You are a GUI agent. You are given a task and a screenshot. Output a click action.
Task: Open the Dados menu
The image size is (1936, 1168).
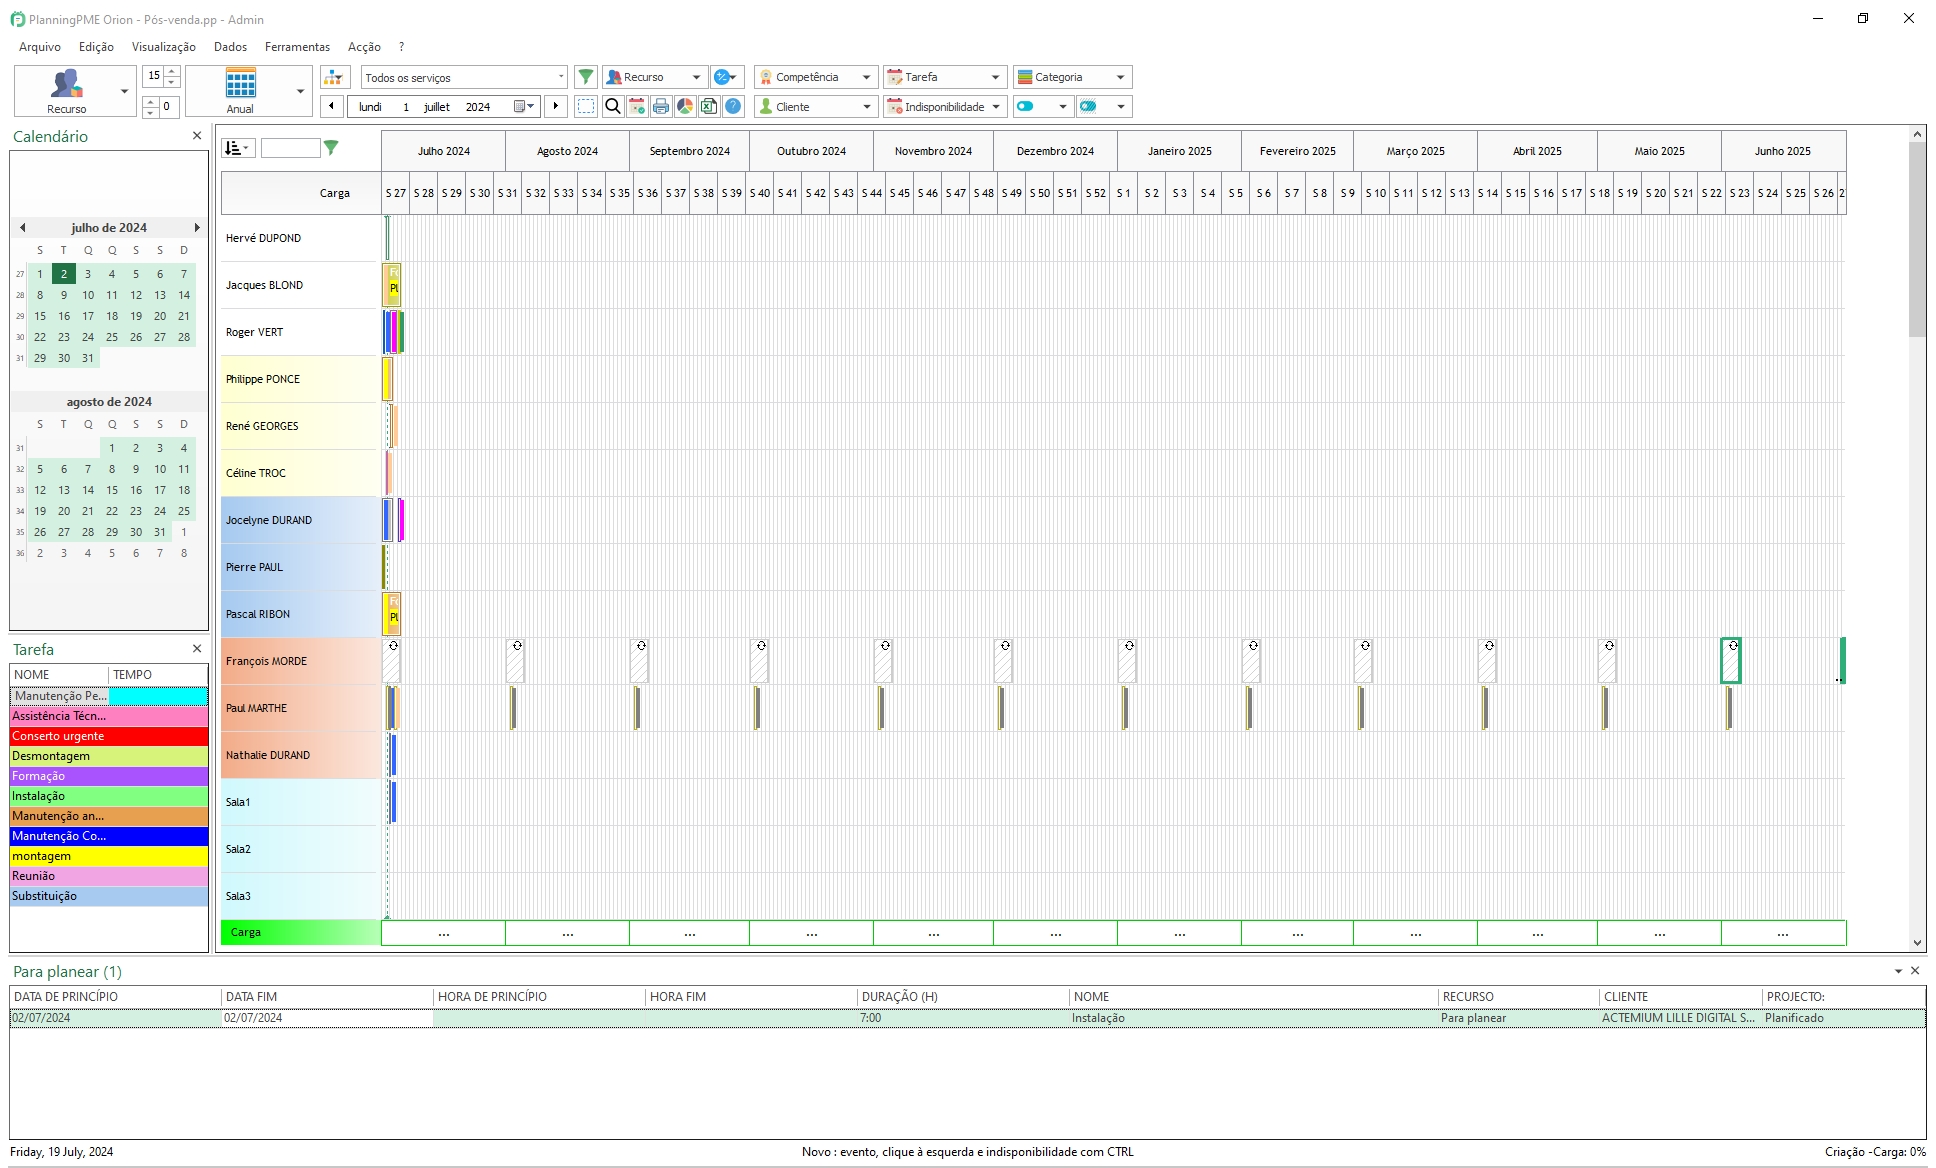[230, 47]
